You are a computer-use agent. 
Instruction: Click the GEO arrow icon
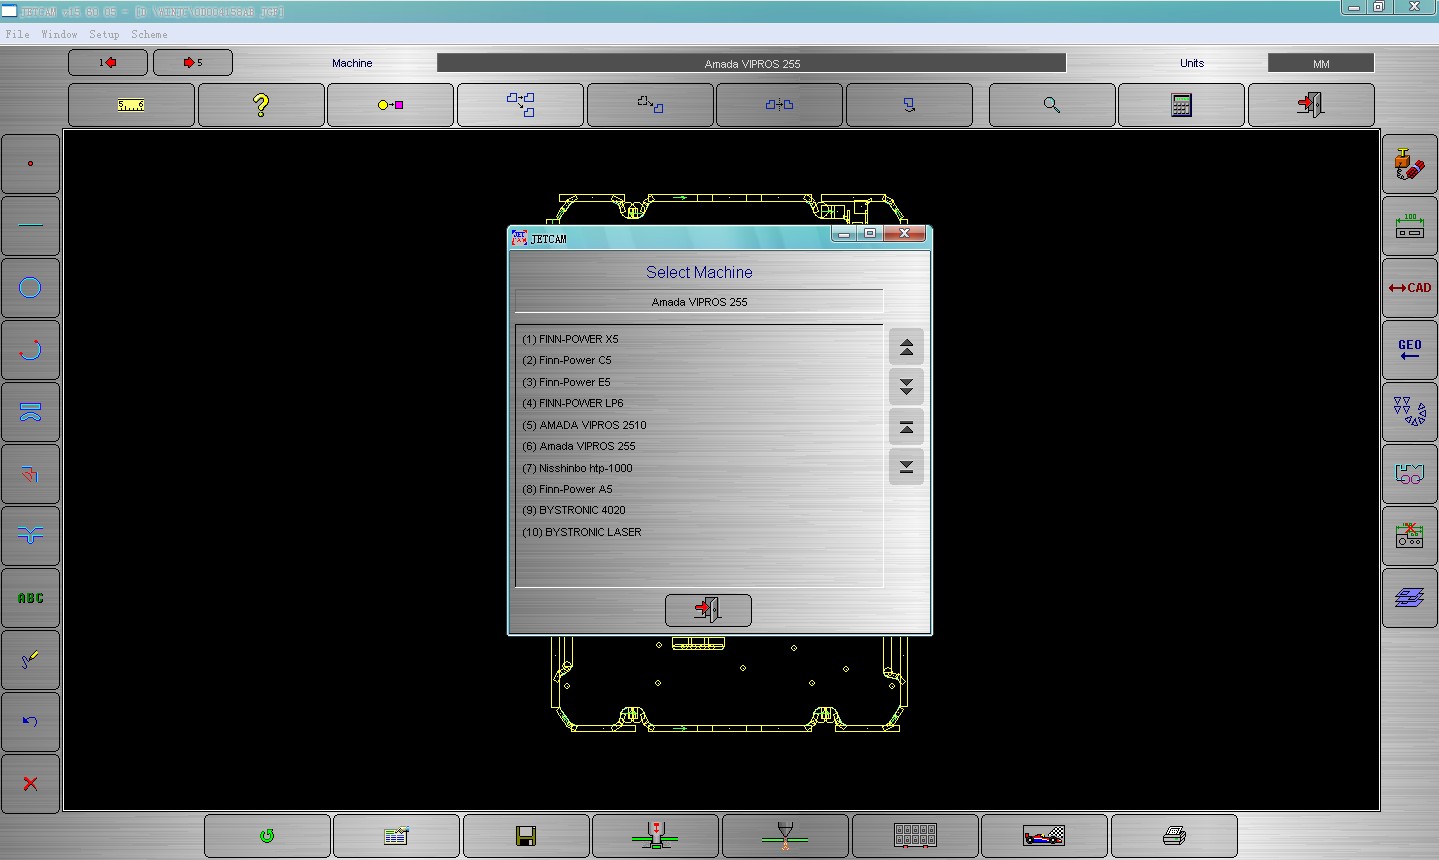tap(1410, 350)
